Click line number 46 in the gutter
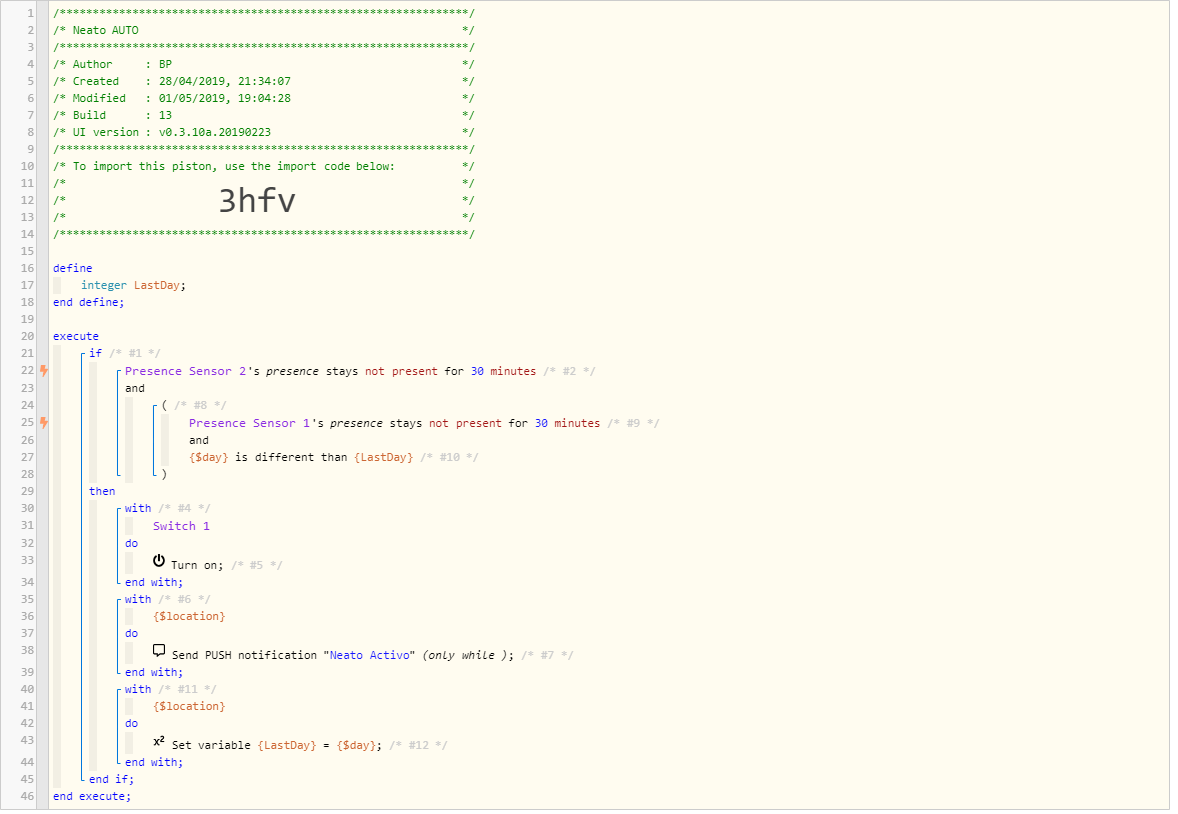This screenshot has width=1178, height=814. pyautogui.click(x=27, y=796)
